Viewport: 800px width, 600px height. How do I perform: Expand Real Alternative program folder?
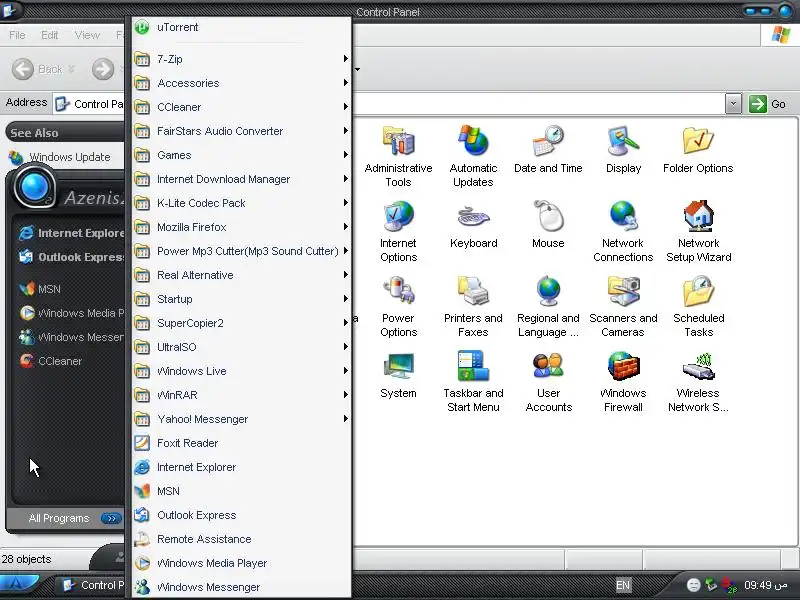[x=242, y=274]
